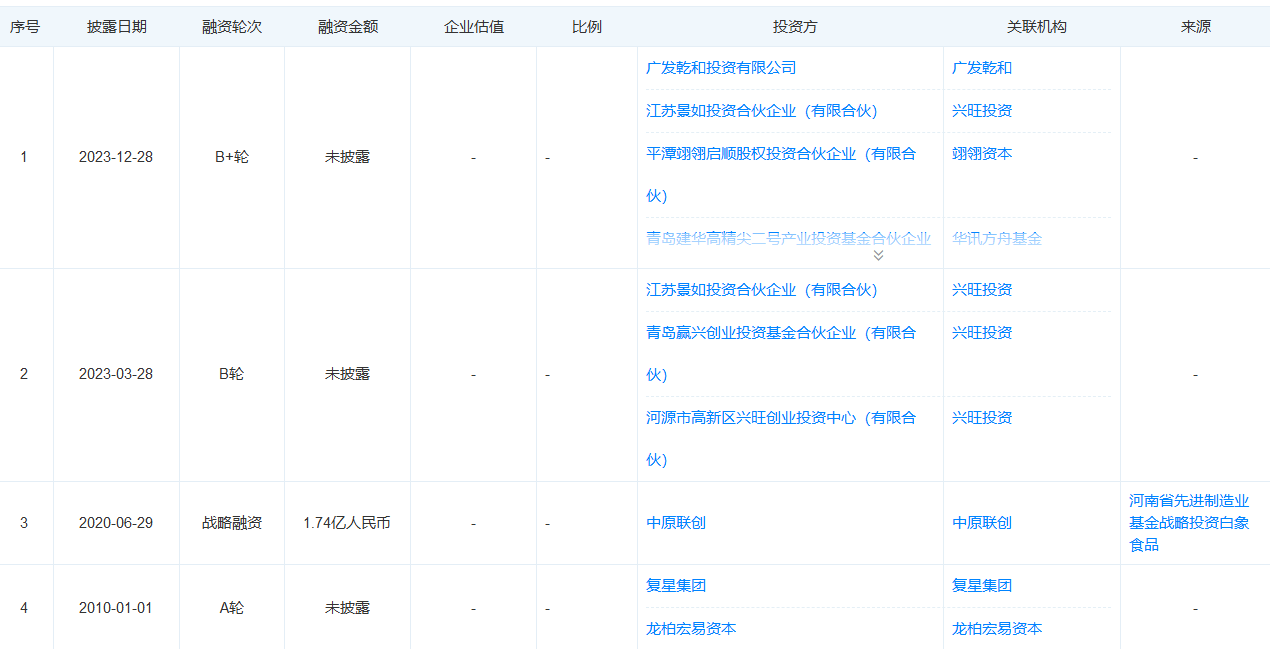Select sequence number 1 cell
1270x649 pixels.
point(25,158)
